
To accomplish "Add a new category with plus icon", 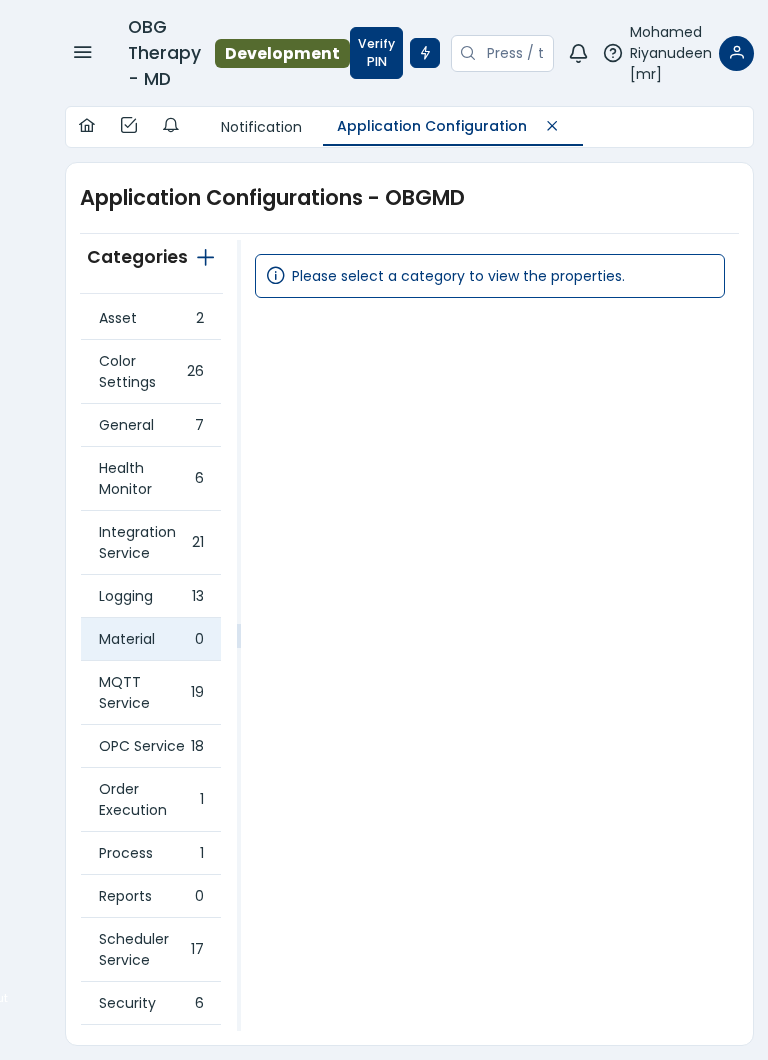I will 206,258.
